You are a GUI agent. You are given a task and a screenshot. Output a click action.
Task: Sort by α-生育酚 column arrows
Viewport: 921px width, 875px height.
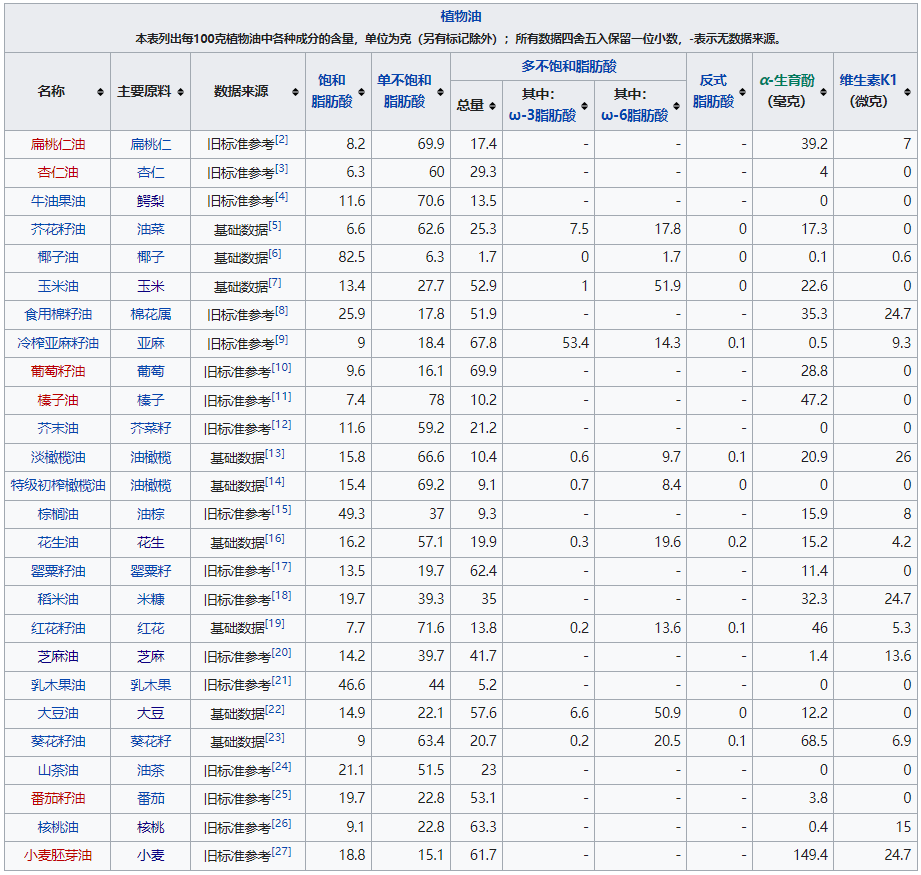click(823, 92)
